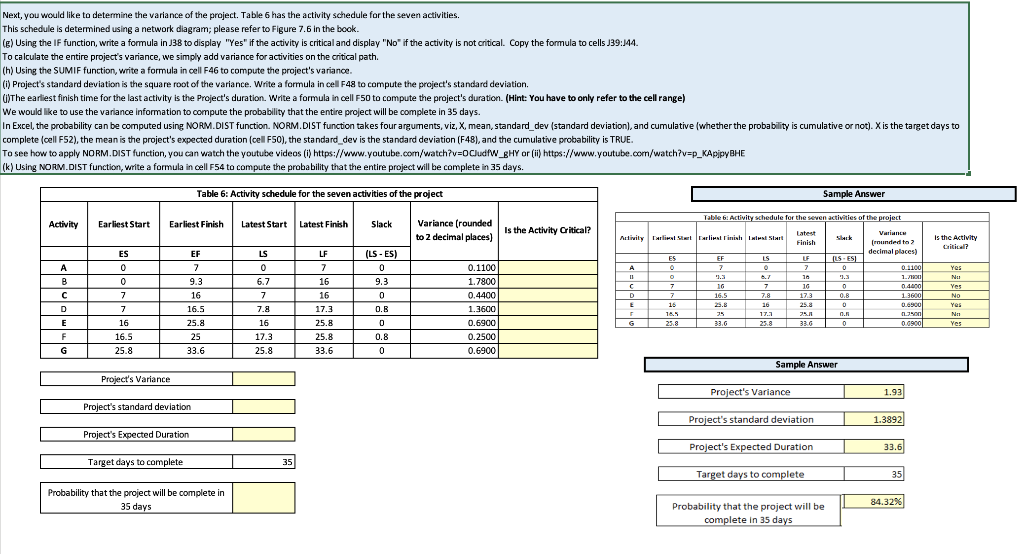
Task: Select the activity 'D' label in the main table
Action: pos(63,309)
